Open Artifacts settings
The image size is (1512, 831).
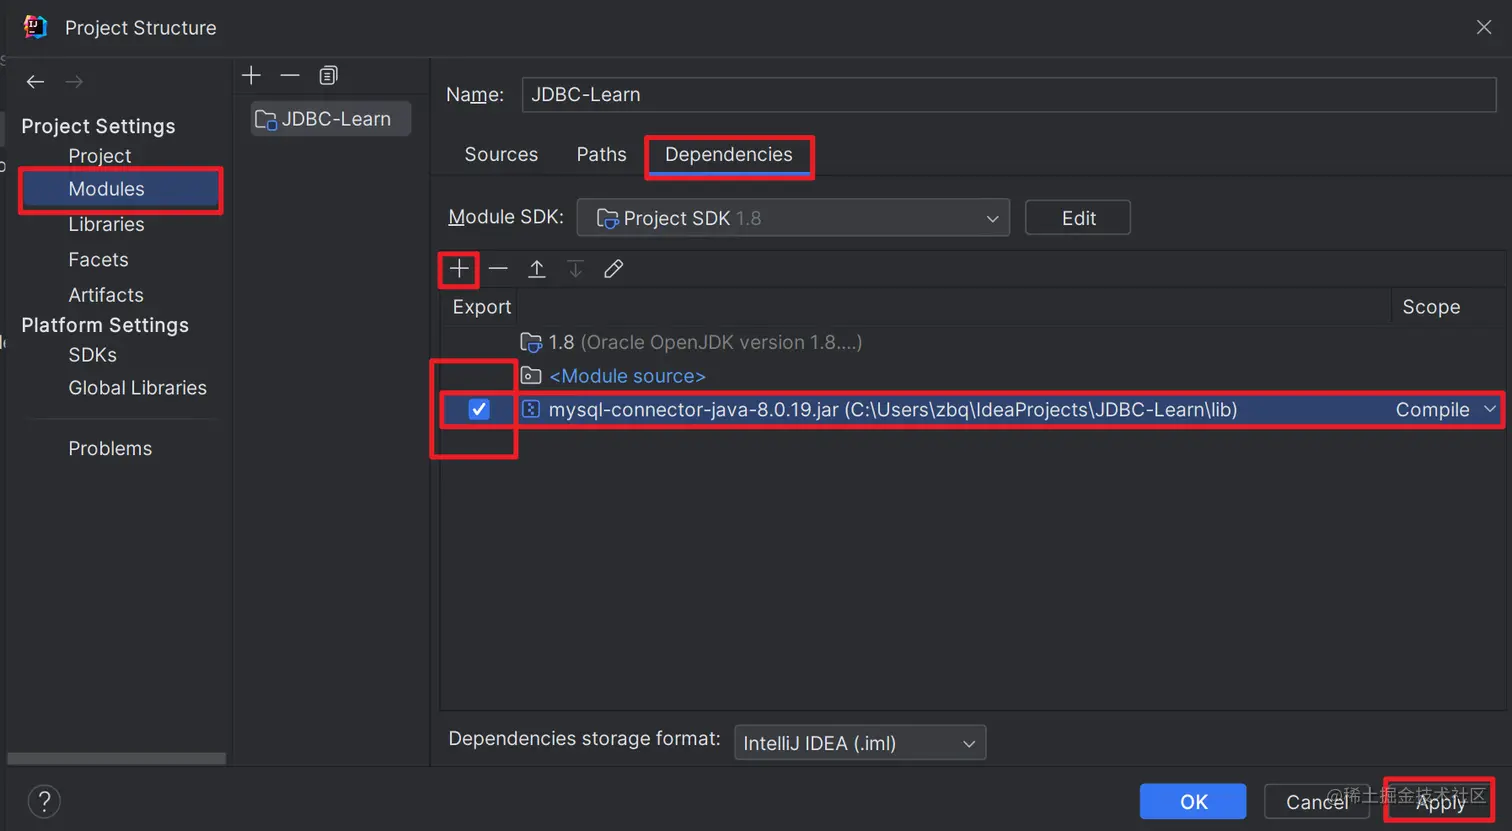click(x=106, y=295)
